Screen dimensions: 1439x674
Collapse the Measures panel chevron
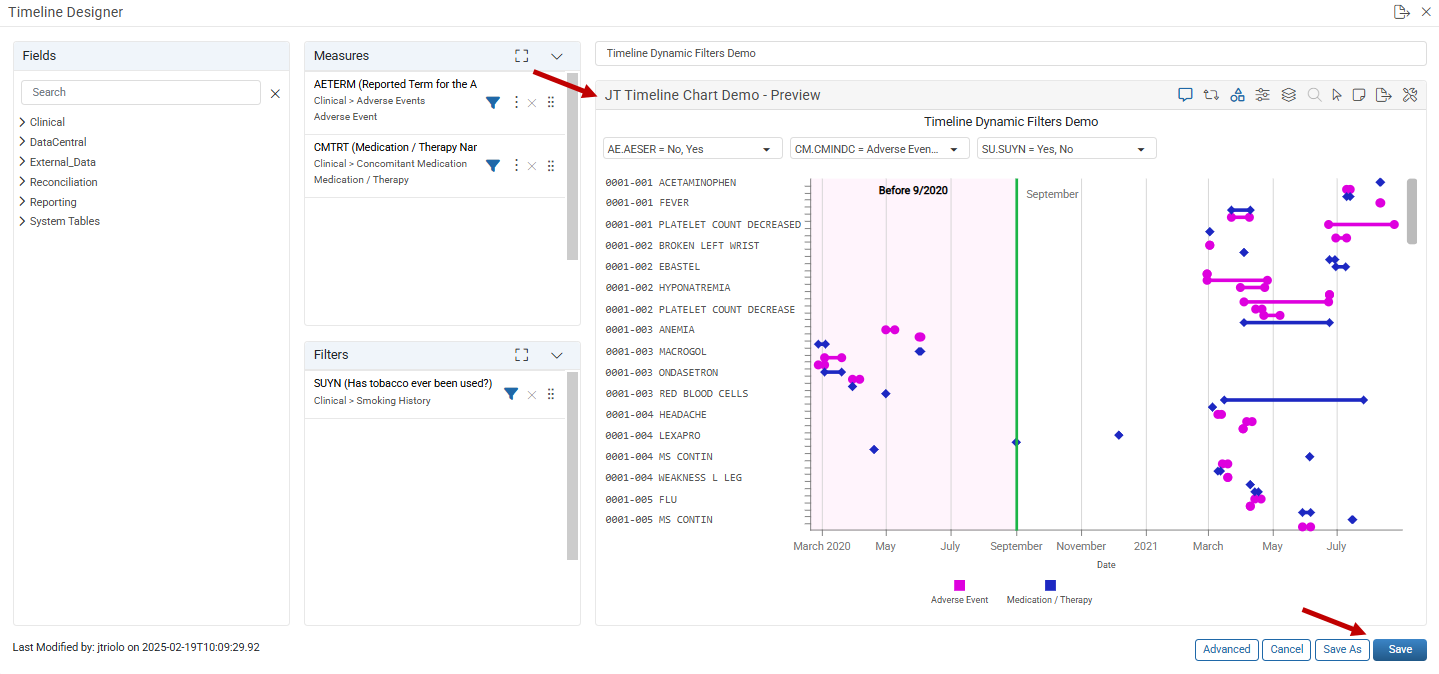click(557, 56)
